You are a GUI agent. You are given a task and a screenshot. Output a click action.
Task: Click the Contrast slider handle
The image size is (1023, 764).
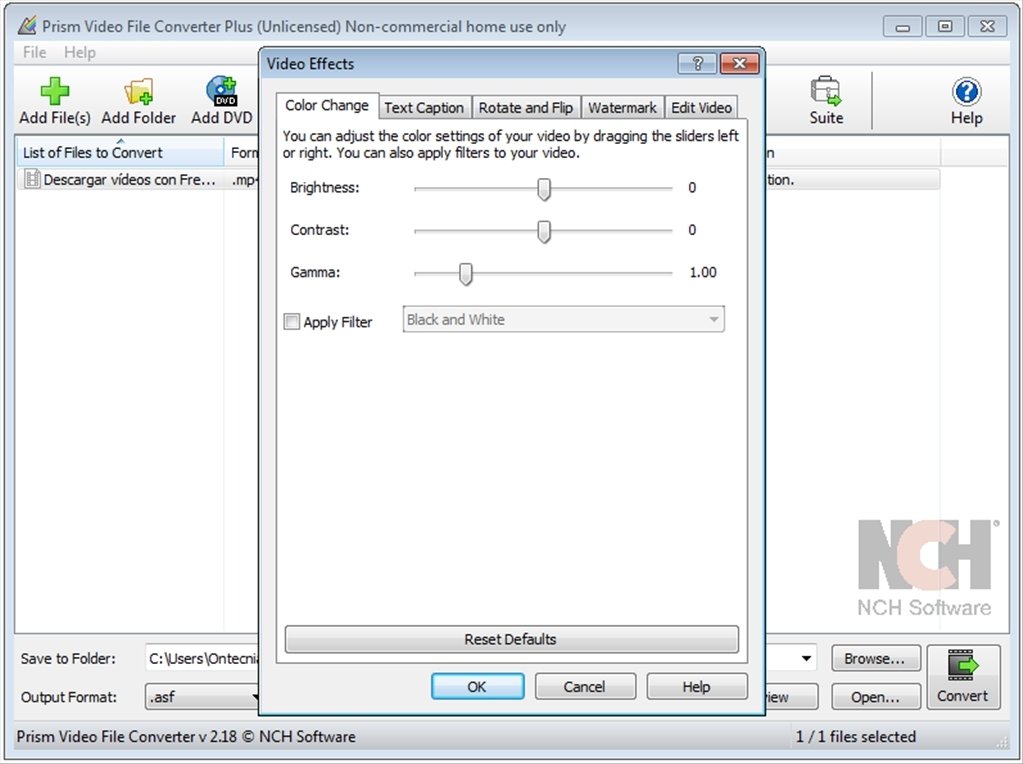click(x=543, y=232)
